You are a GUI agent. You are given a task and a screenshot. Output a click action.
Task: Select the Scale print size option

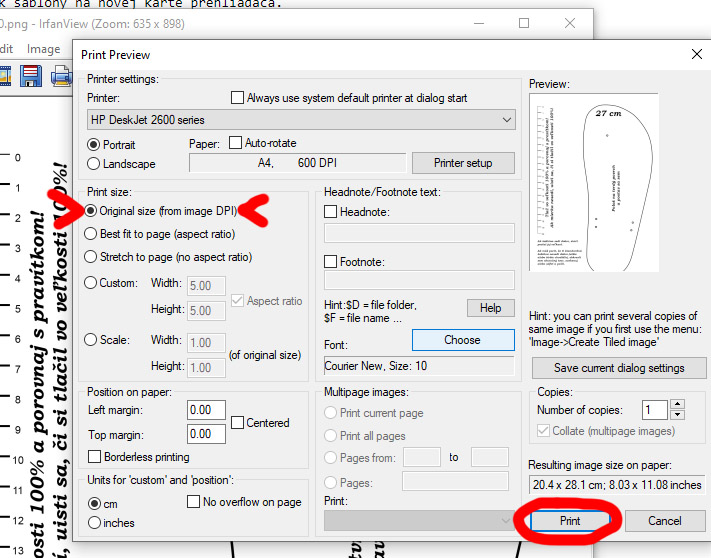point(91,340)
